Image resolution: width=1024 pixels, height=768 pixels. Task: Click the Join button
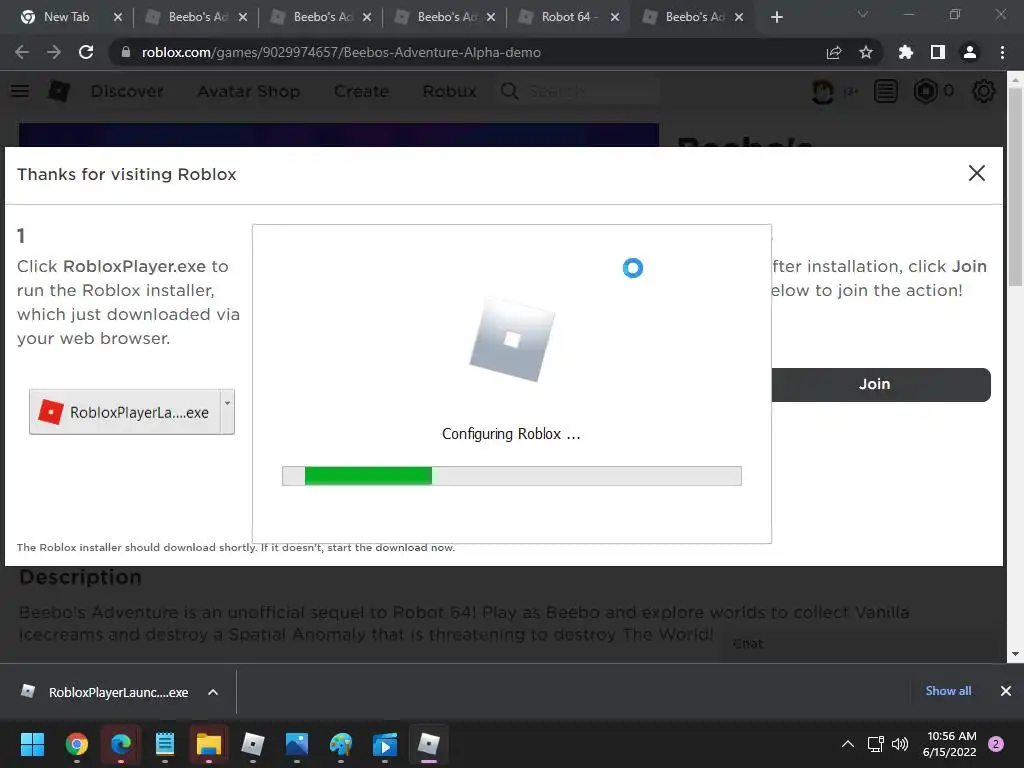(x=881, y=385)
